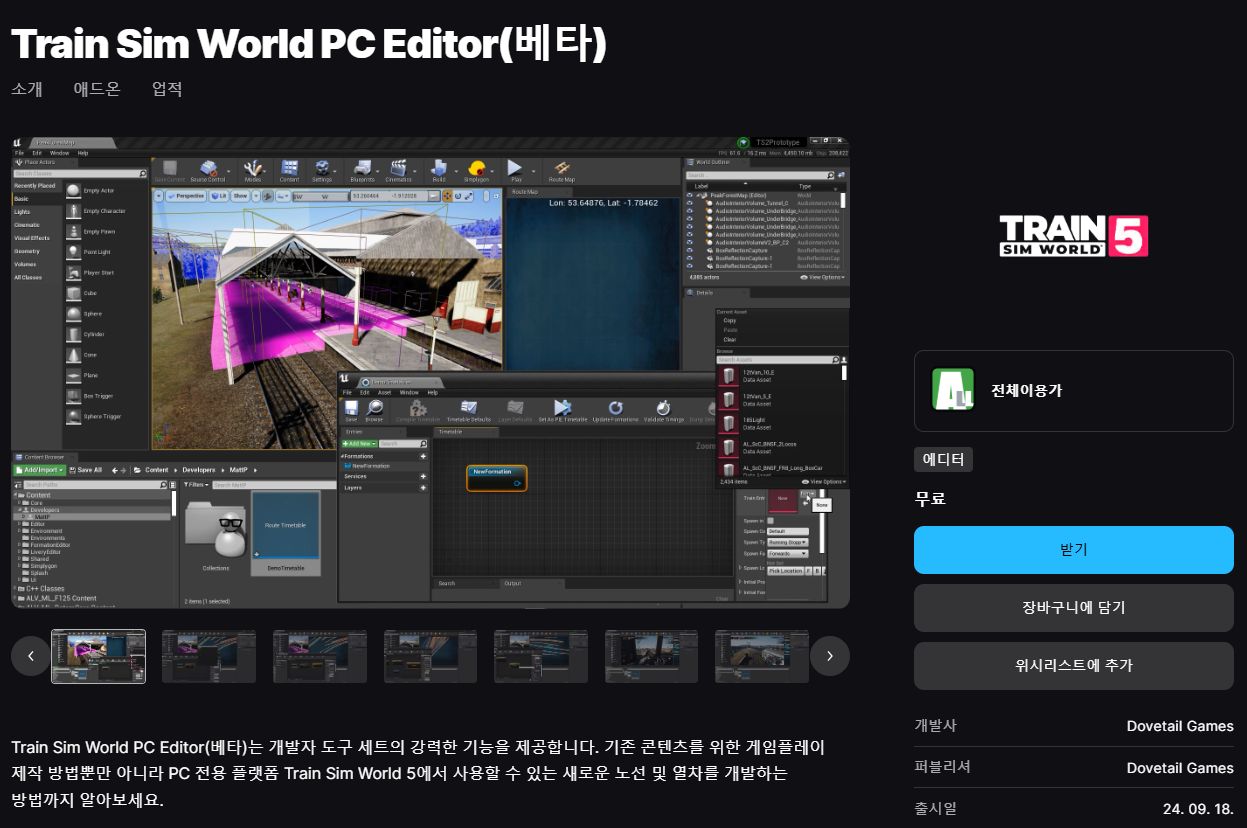Click the Cinematics clapperboard icon in the editor toolbar

coord(398,171)
